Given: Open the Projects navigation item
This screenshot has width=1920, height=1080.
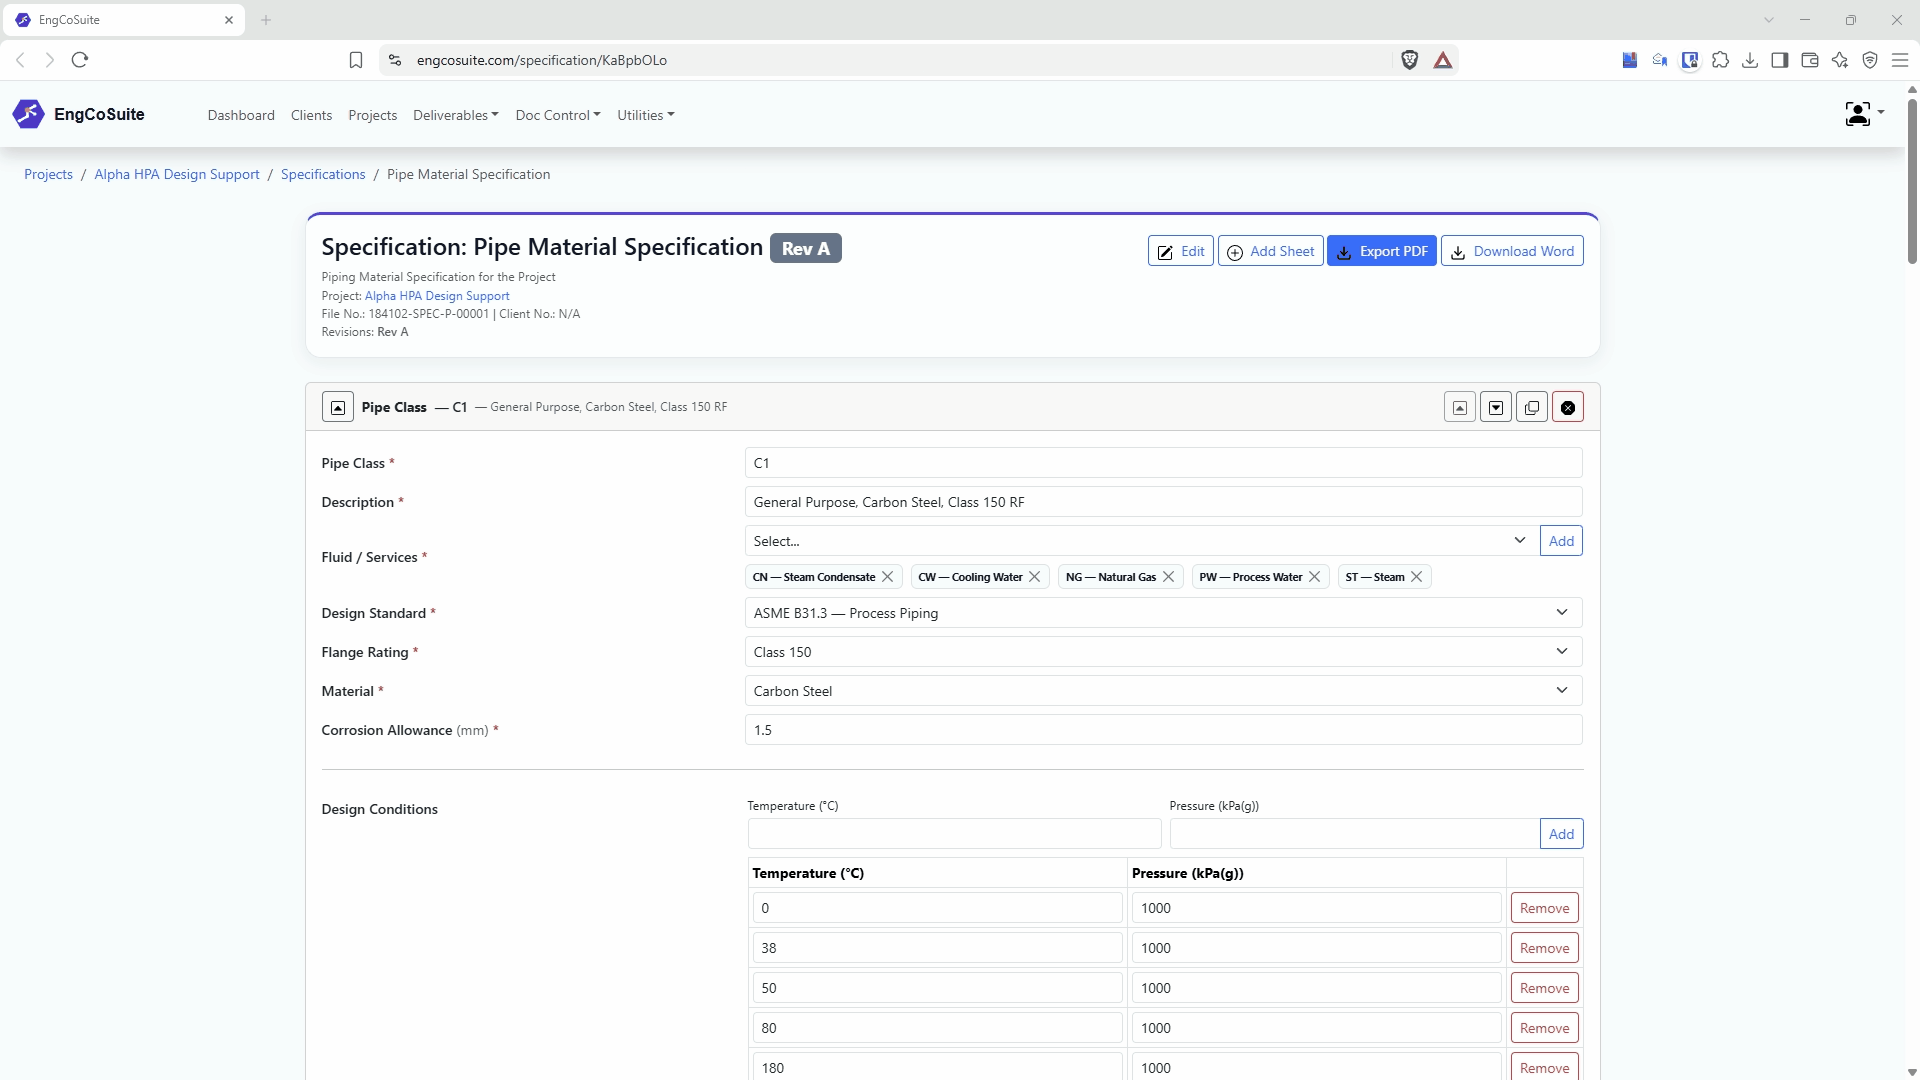Looking at the screenshot, I should click(x=372, y=115).
